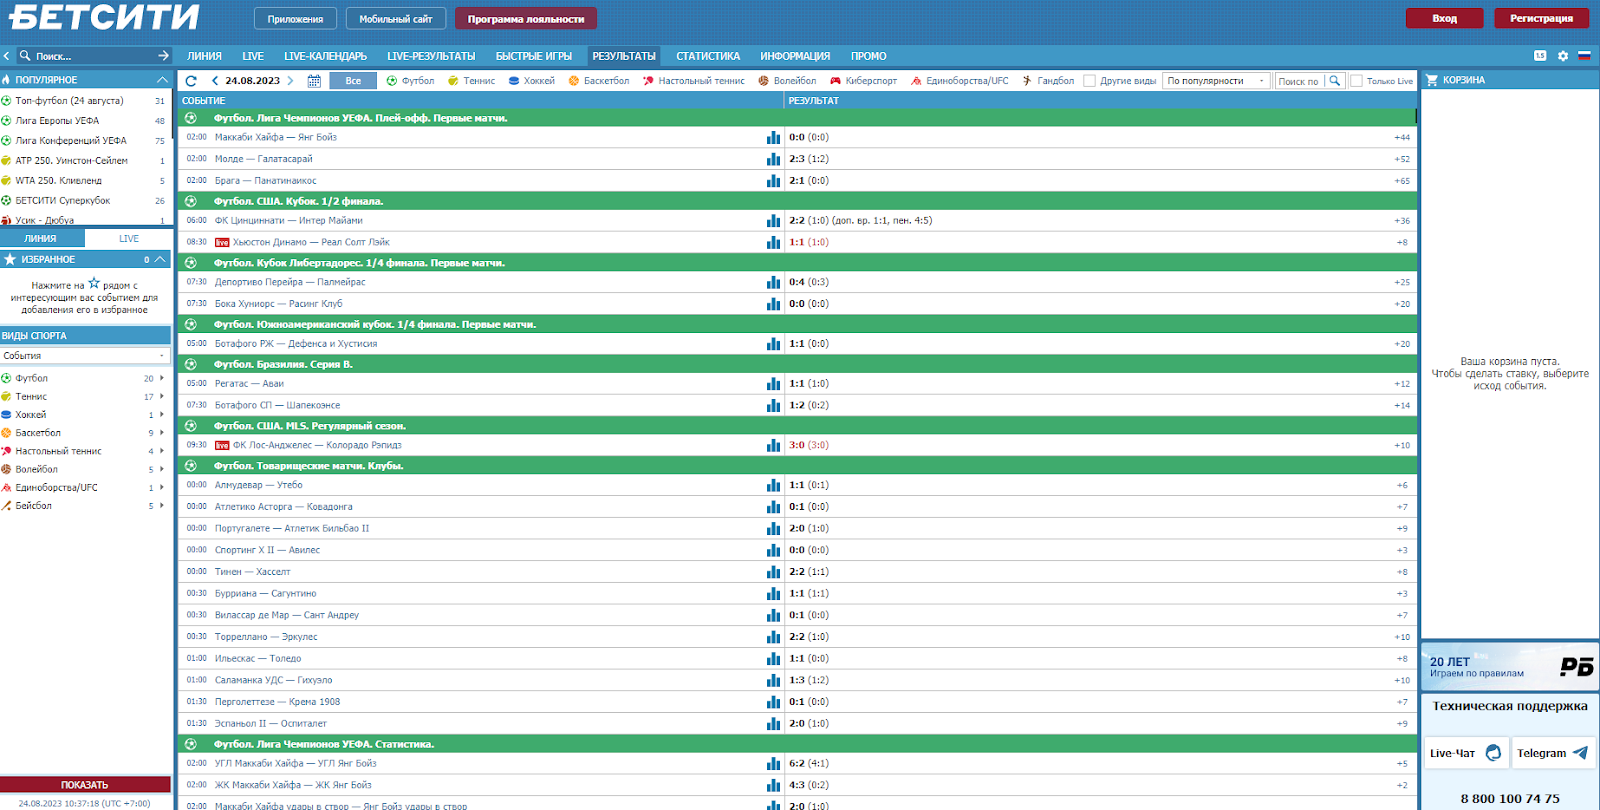The width and height of the screenshot is (1600, 810).
Task: Expand Волейбол in sports list
Action: point(162,469)
